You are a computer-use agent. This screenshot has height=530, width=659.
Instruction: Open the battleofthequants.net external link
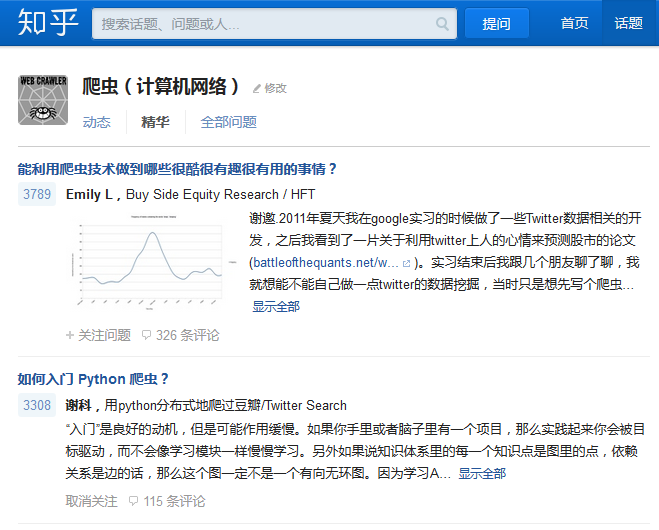pyautogui.click(x=325, y=263)
